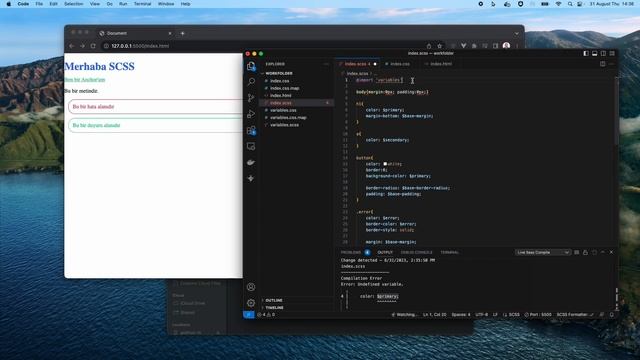Viewport: 640px width, 360px height.
Task: Open the Source Control view
Action: tap(251, 98)
